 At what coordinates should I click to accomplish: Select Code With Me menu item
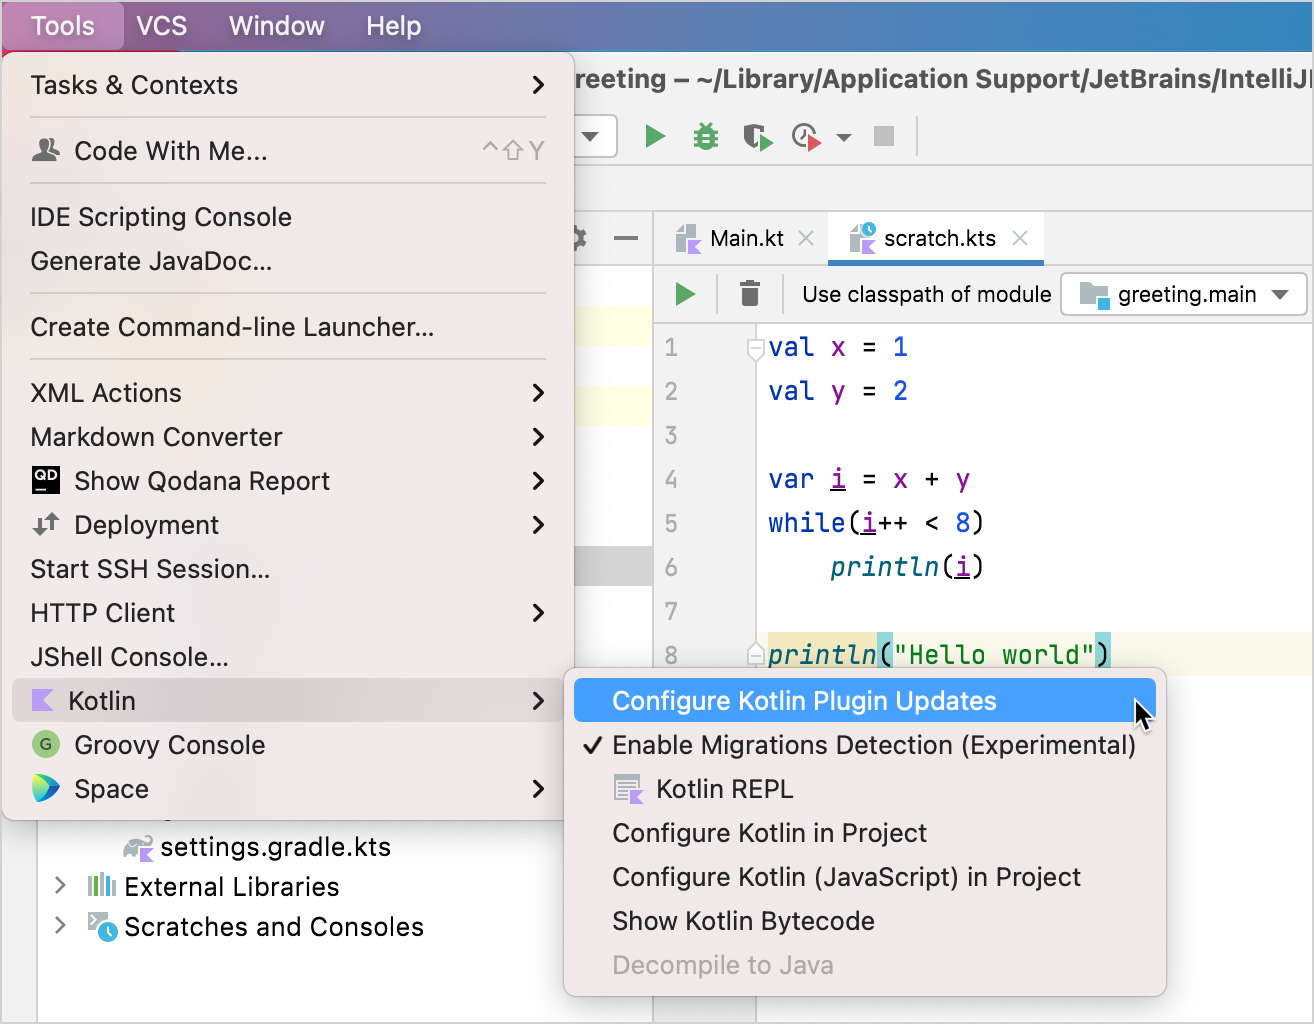tap(288, 151)
